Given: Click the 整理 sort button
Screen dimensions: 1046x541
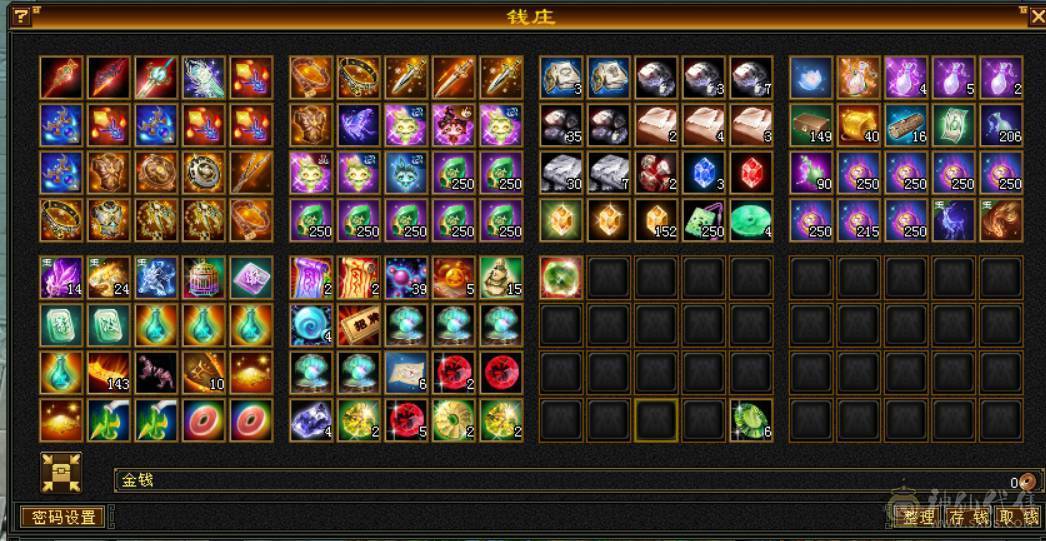Looking at the screenshot, I should 919,517.
